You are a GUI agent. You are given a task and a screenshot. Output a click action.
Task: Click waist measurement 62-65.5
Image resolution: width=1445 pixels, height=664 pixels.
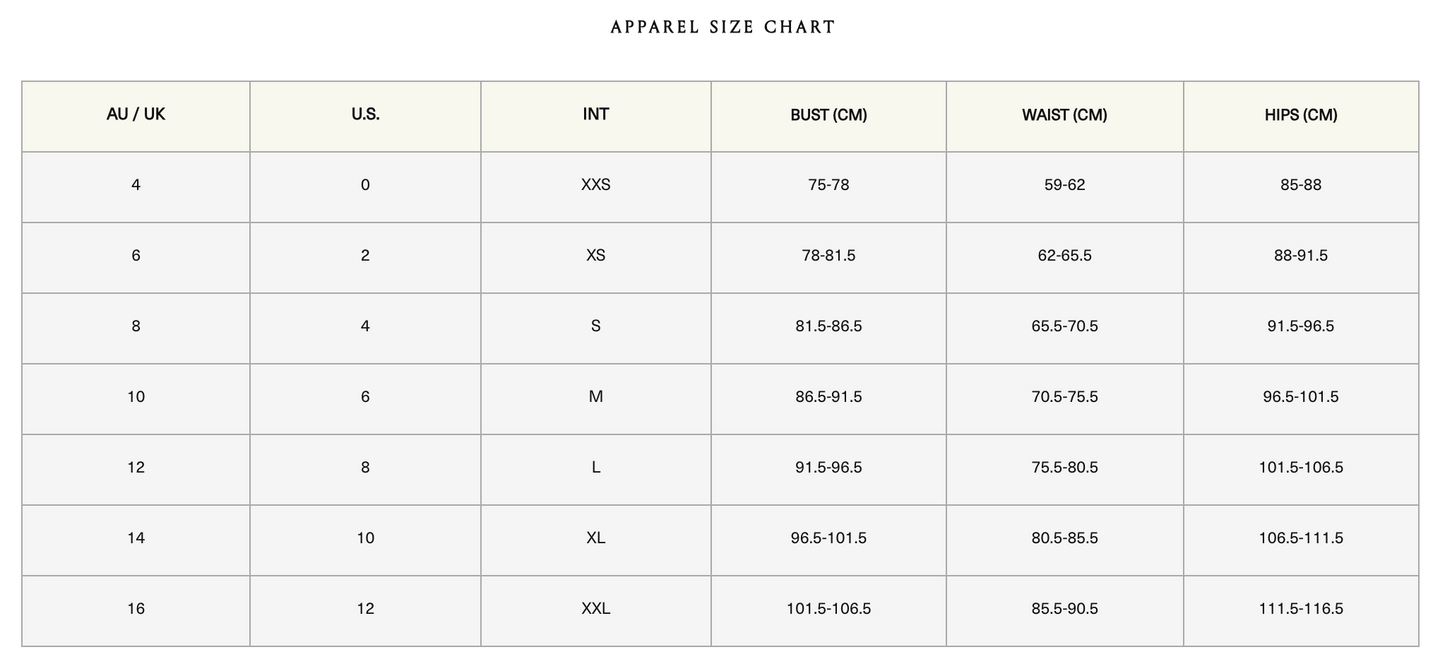pyautogui.click(x=1064, y=256)
